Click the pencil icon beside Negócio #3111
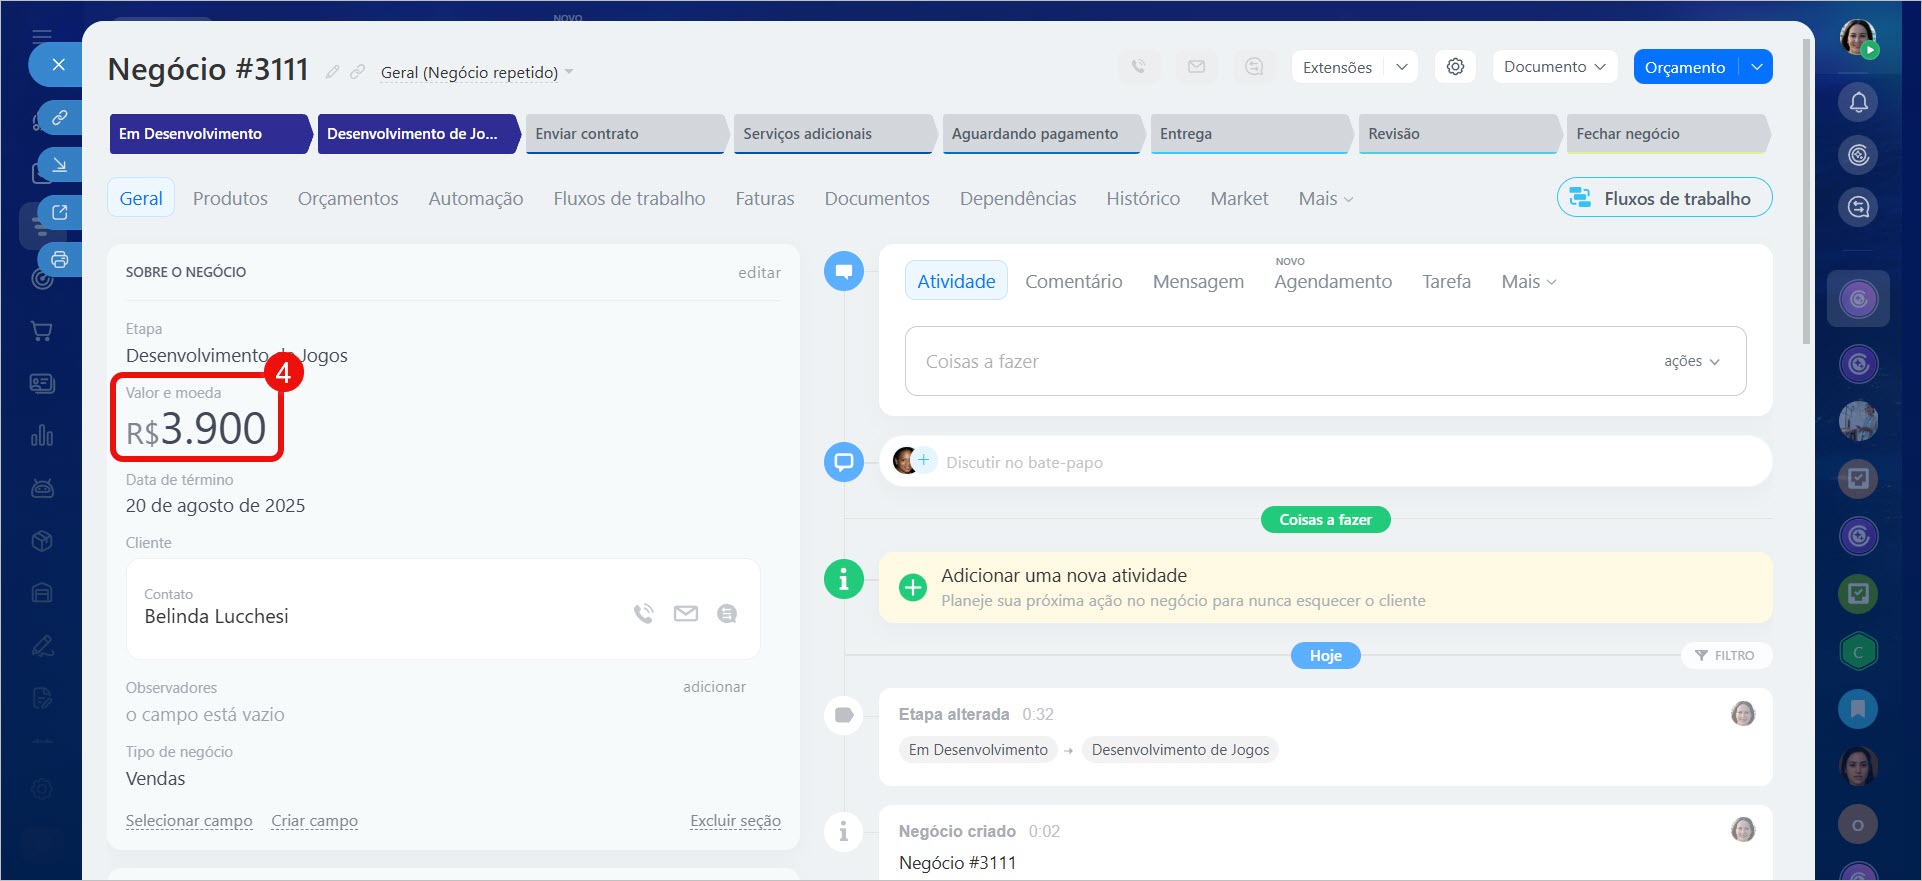The width and height of the screenshot is (1922, 881). pos(332,72)
